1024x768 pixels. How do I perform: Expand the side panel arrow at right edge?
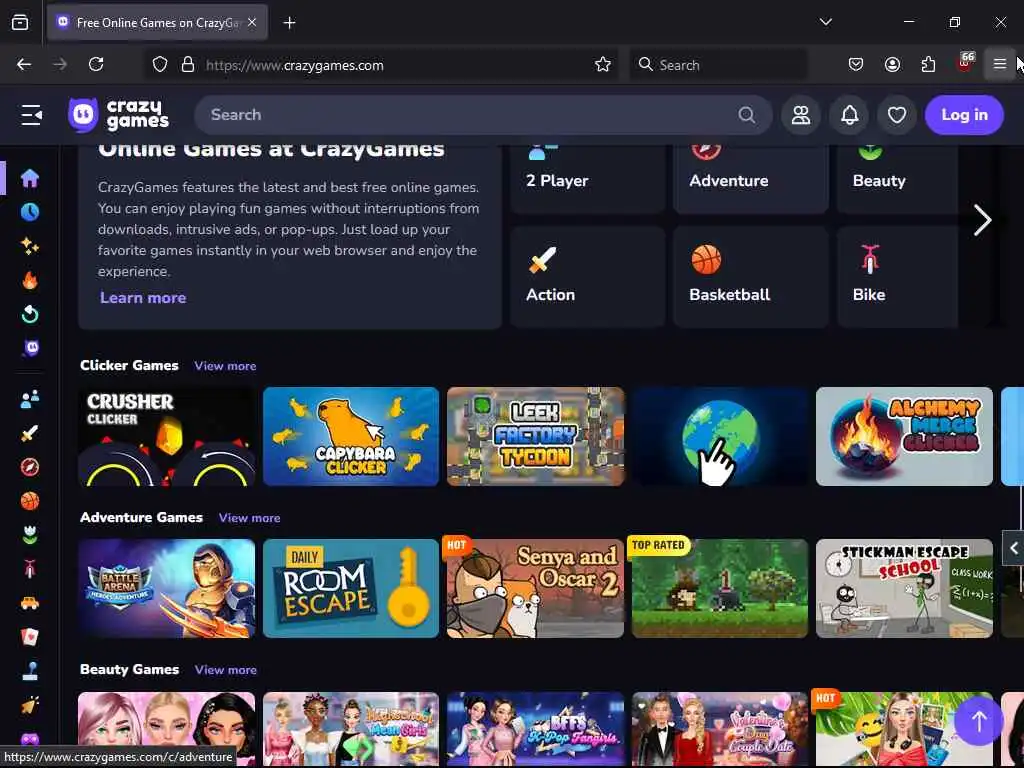1014,548
